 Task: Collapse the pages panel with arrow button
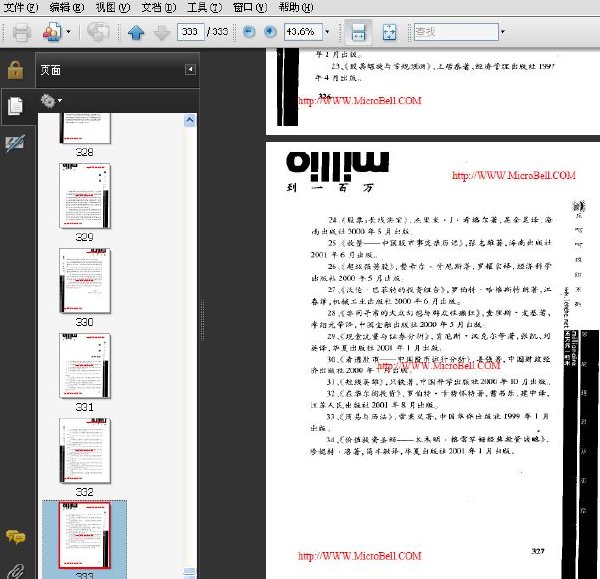191,69
